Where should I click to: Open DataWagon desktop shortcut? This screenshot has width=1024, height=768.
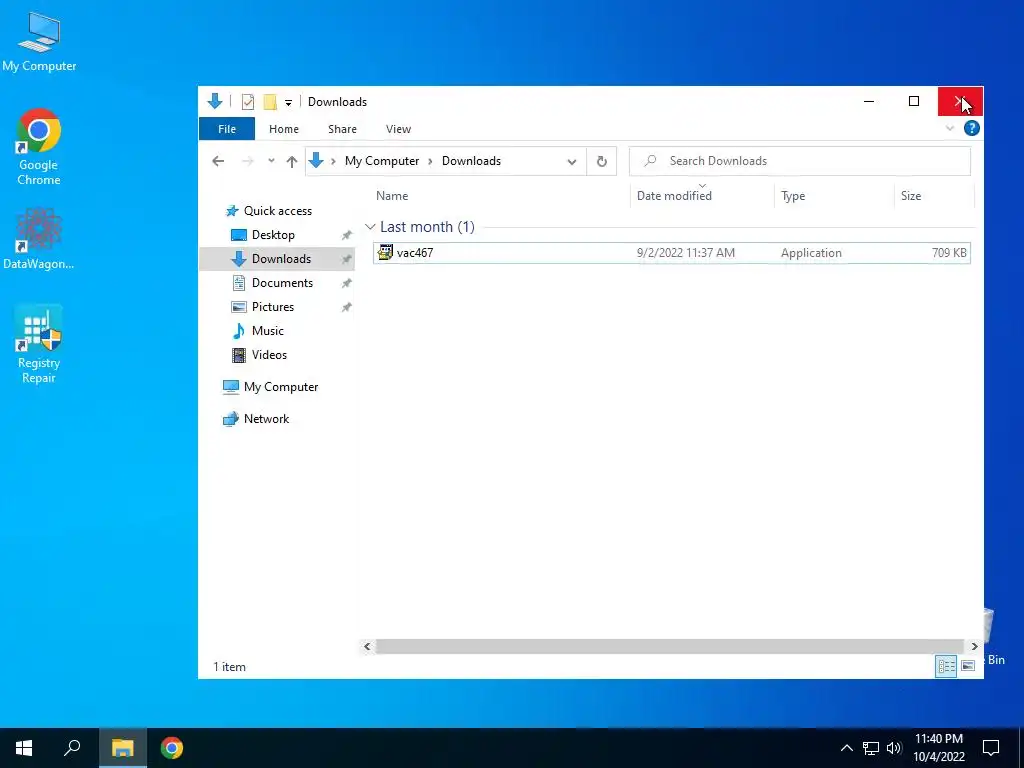(39, 238)
